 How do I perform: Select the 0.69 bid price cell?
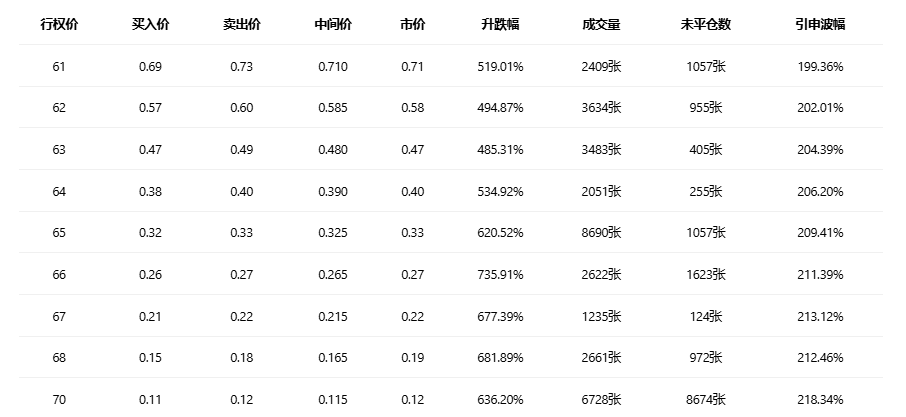click(150, 66)
